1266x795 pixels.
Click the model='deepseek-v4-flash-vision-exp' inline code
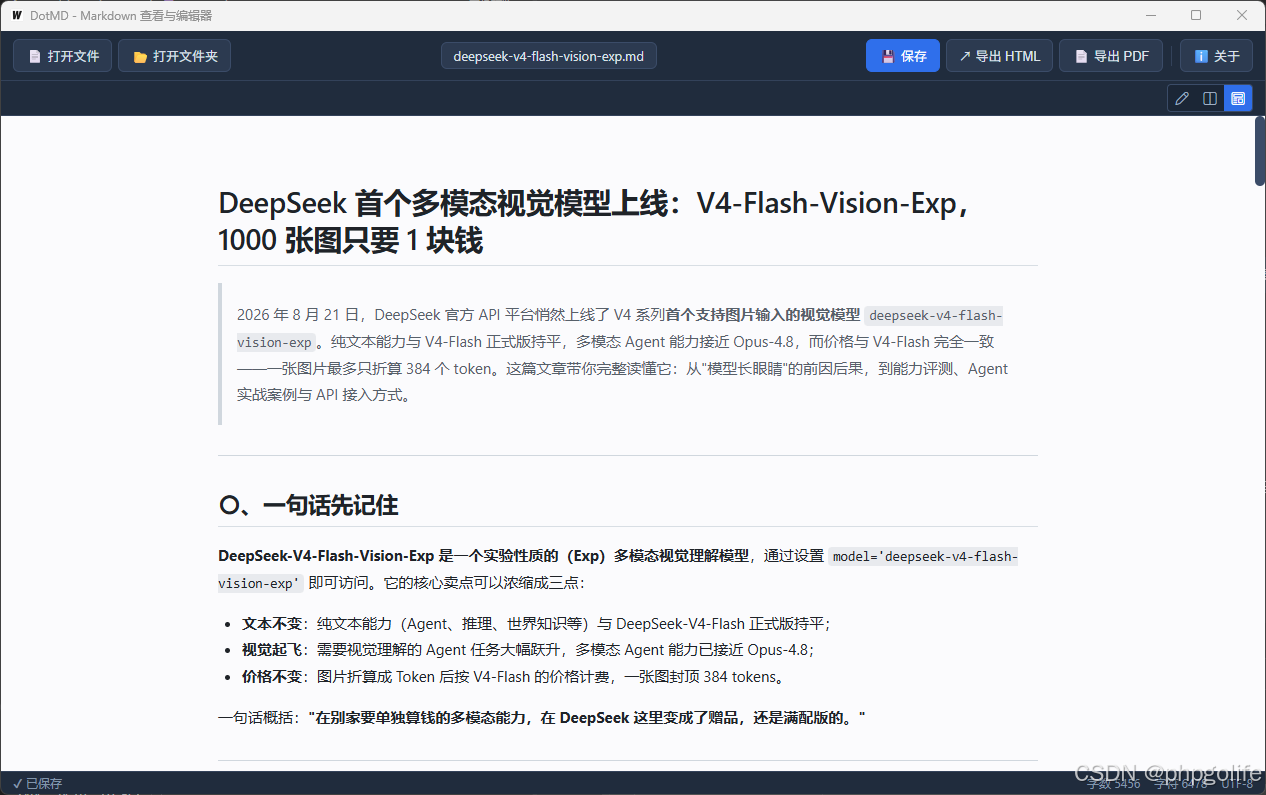[618, 569]
